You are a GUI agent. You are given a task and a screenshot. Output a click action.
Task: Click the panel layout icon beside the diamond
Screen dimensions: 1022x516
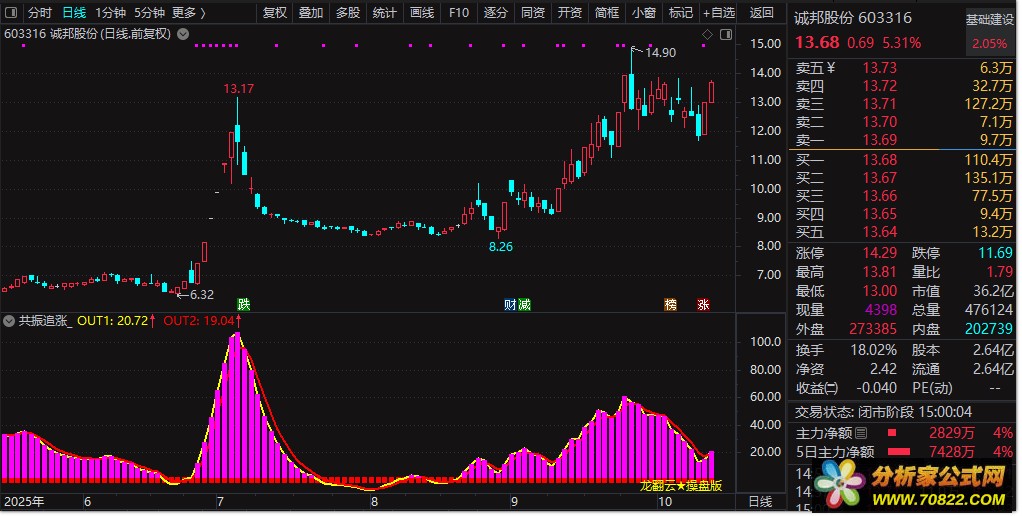(724, 34)
